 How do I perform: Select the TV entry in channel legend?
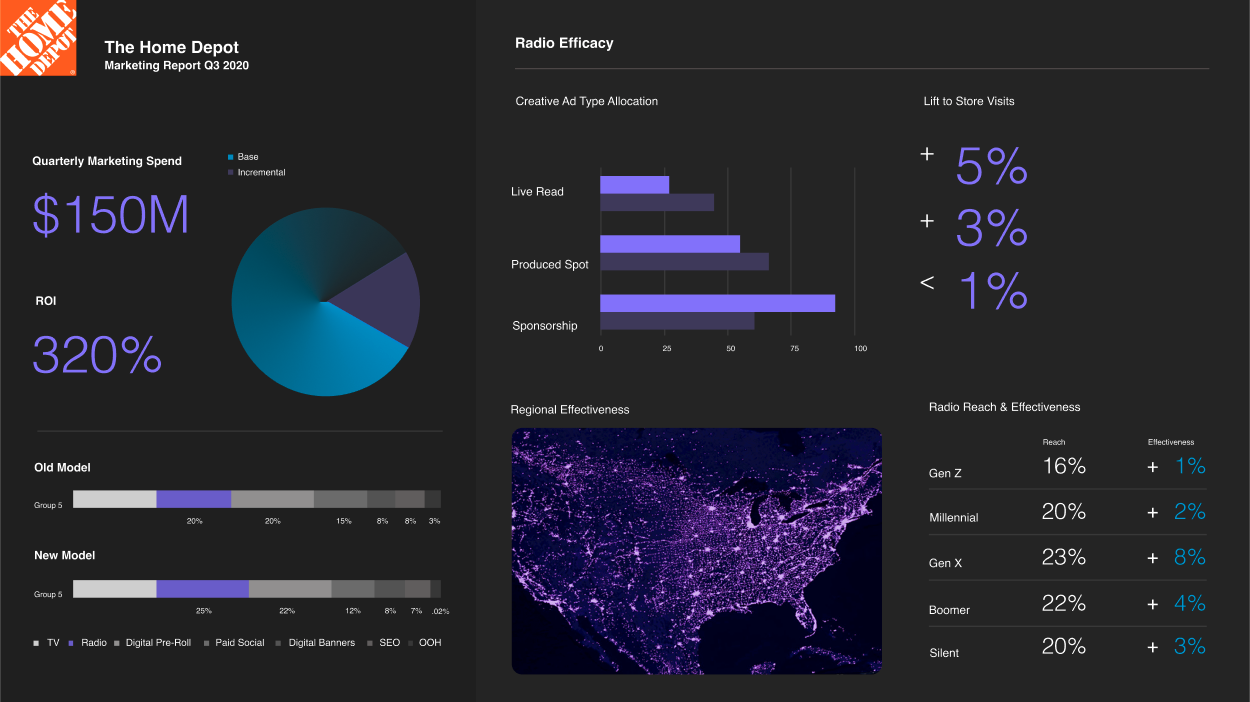click(46, 643)
